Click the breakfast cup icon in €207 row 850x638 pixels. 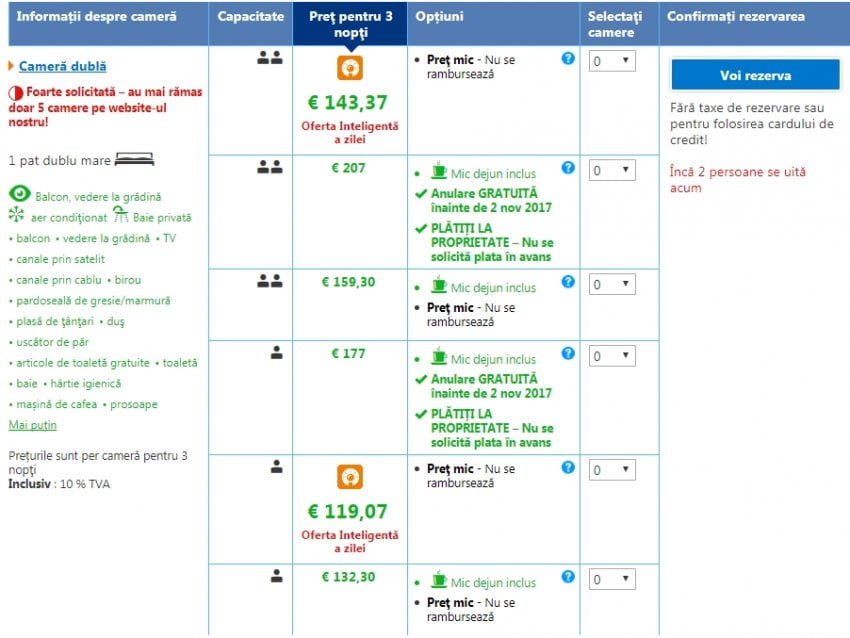click(x=439, y=170)
